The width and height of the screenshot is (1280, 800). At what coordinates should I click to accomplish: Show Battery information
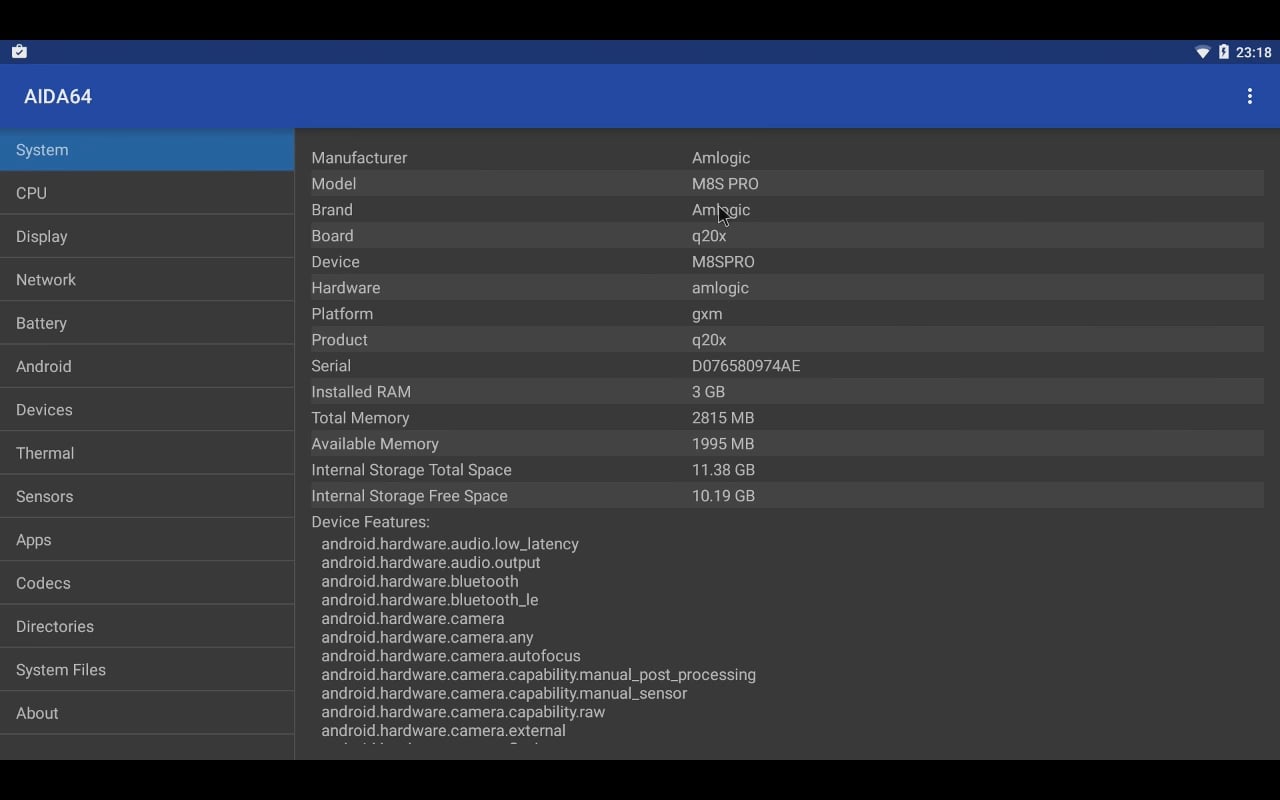147,323
